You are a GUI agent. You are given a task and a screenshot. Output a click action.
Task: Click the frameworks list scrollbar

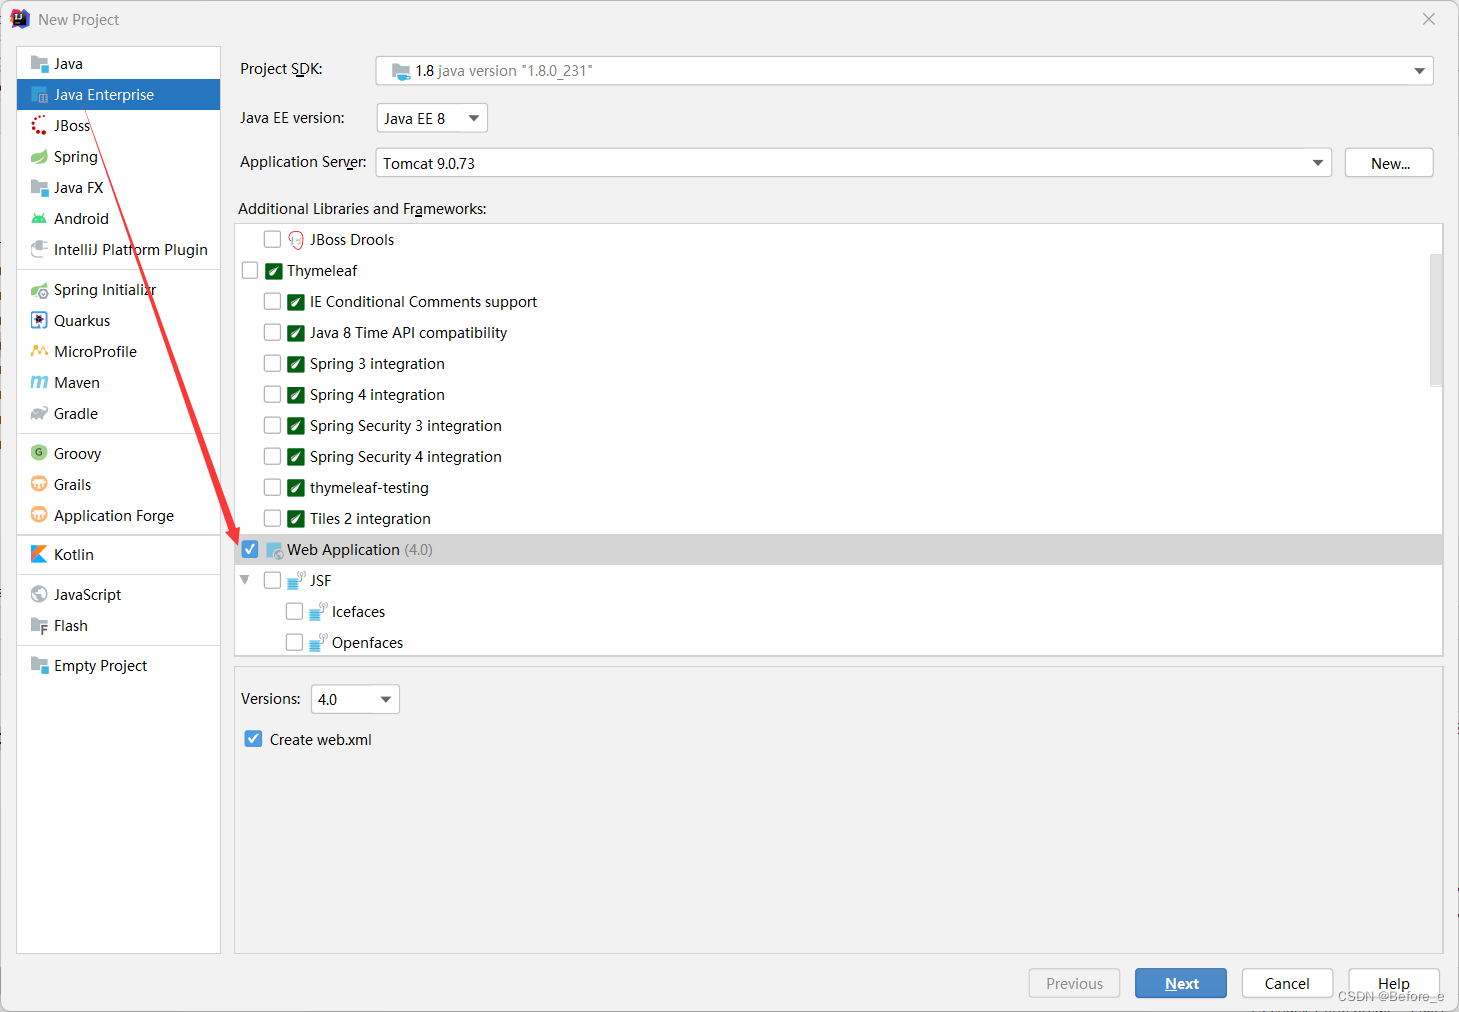click(1436, 320)
